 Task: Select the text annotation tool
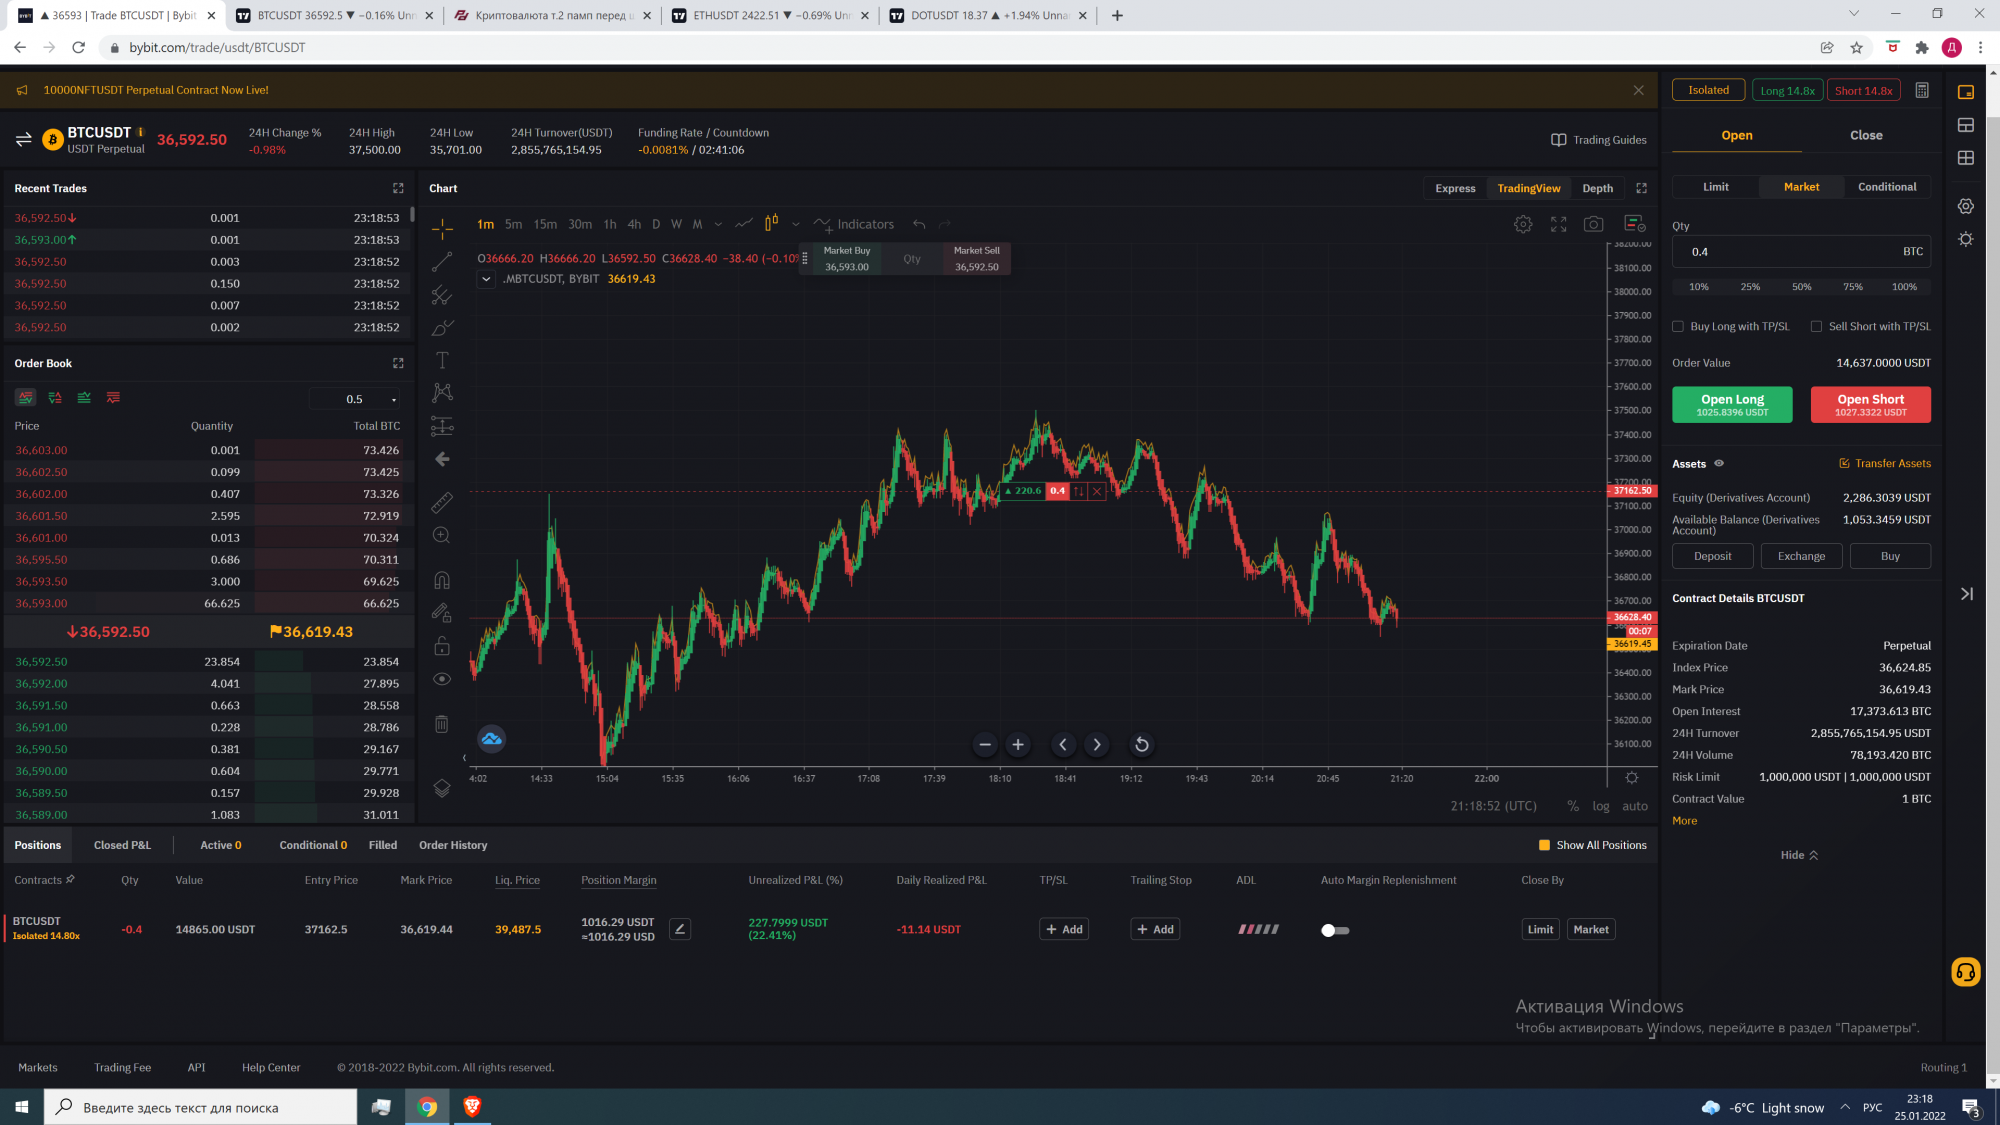click(x=442, y=360)
